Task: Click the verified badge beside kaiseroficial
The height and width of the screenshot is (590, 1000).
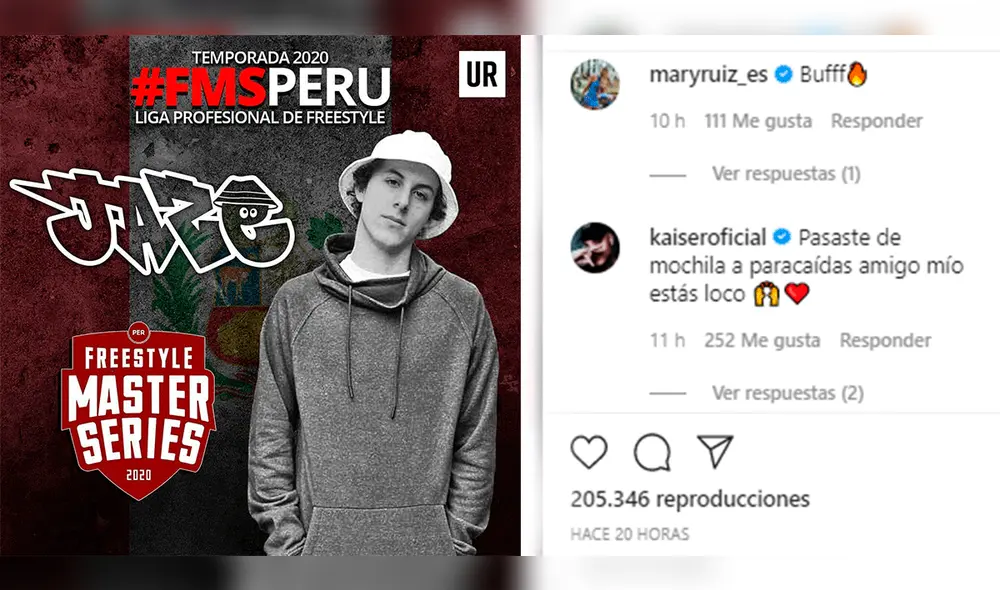Action: point(782,237)
